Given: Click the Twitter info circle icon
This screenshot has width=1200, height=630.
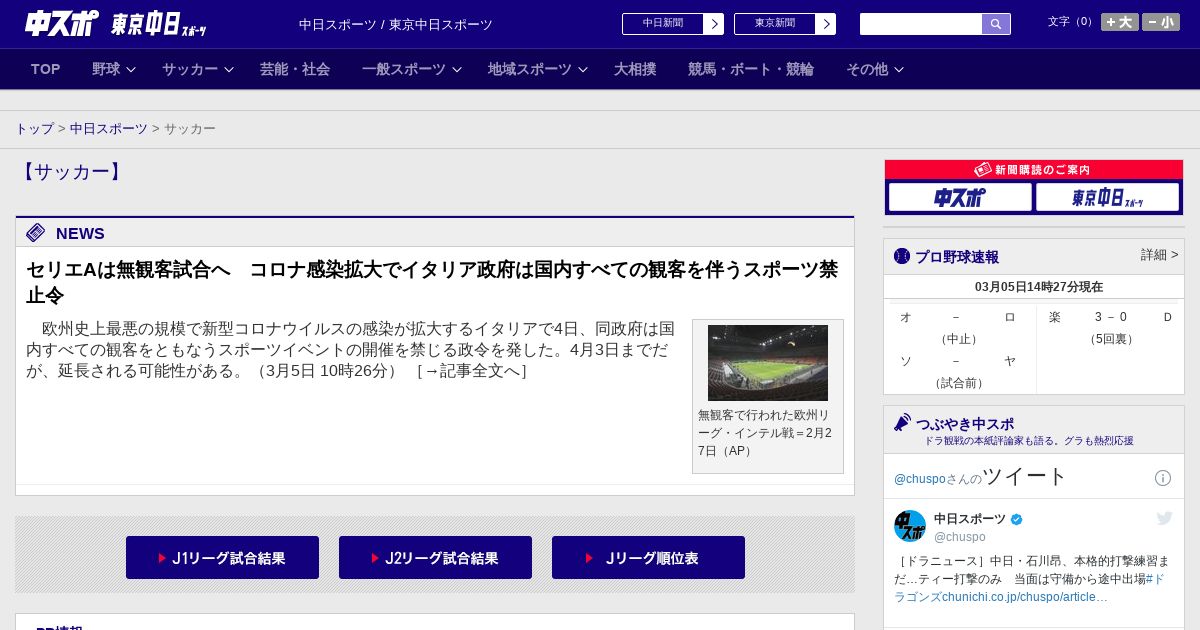Looking at the screenshot, I should coord(1163,478).
